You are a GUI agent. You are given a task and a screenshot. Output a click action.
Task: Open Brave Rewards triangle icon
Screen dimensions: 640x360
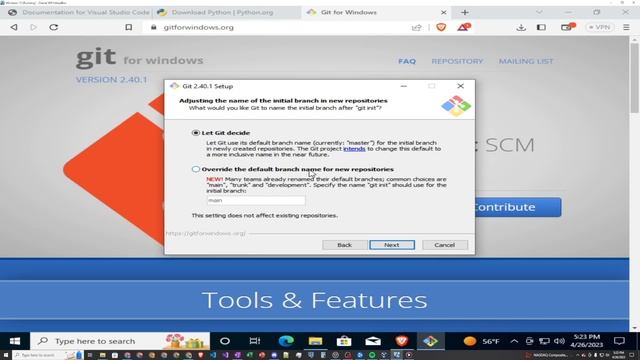(464, 27)
